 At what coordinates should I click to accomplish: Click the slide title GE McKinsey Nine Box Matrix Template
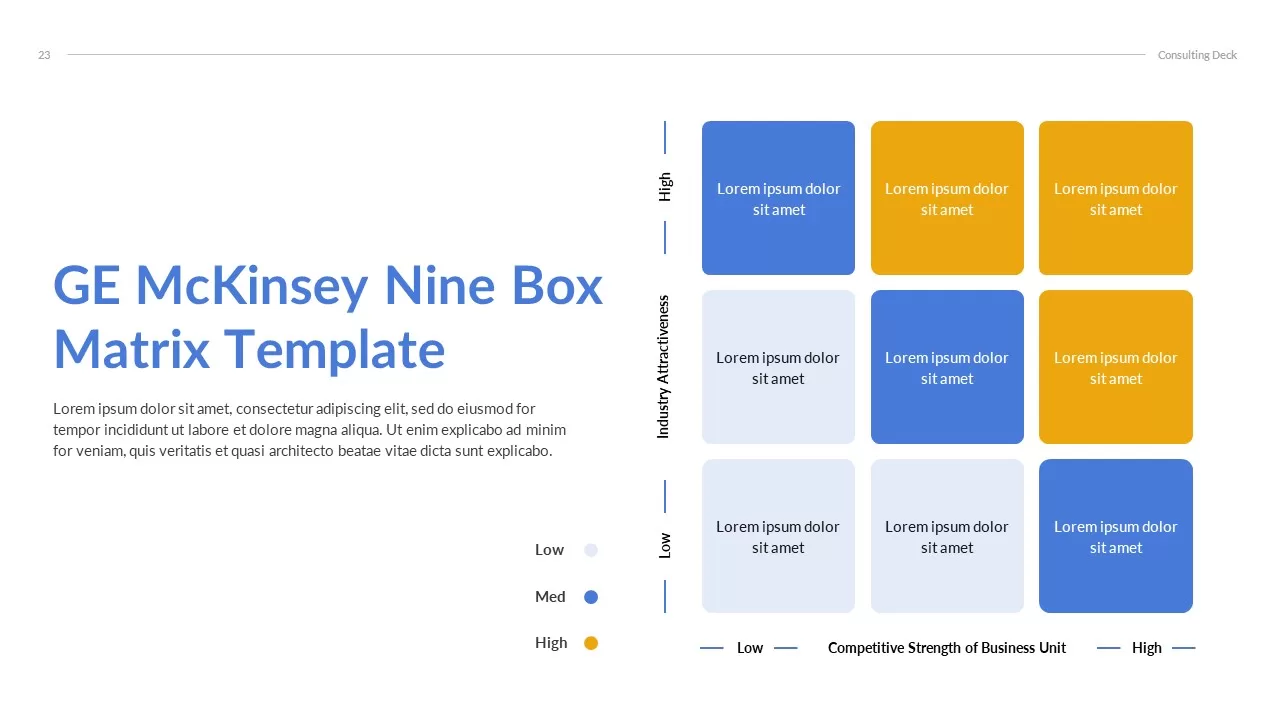coord(328,318)
